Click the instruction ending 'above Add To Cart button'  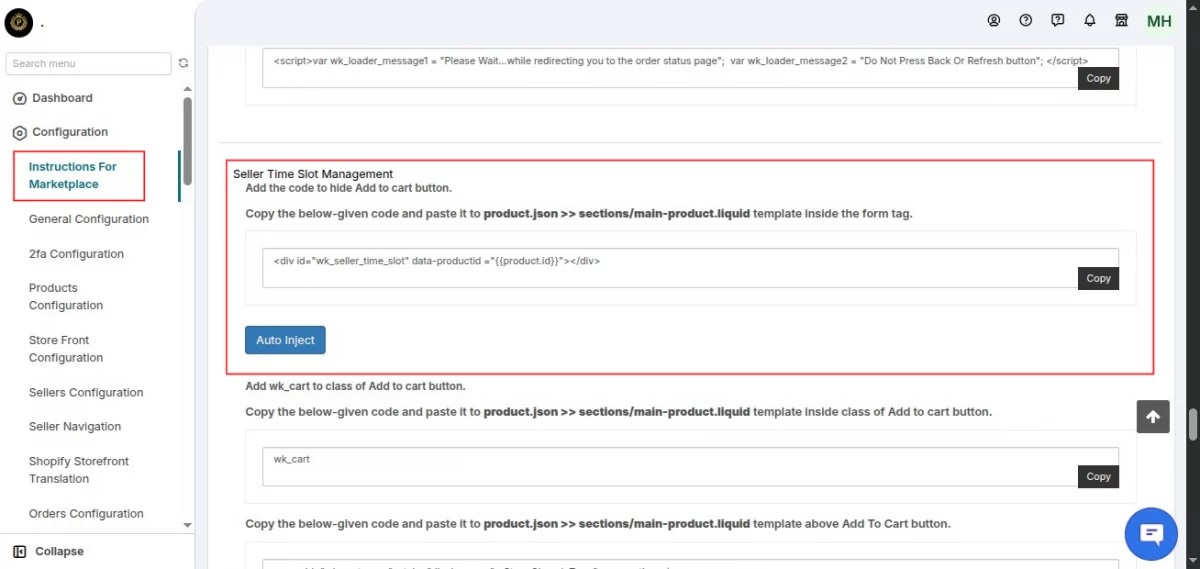(598, 523)
